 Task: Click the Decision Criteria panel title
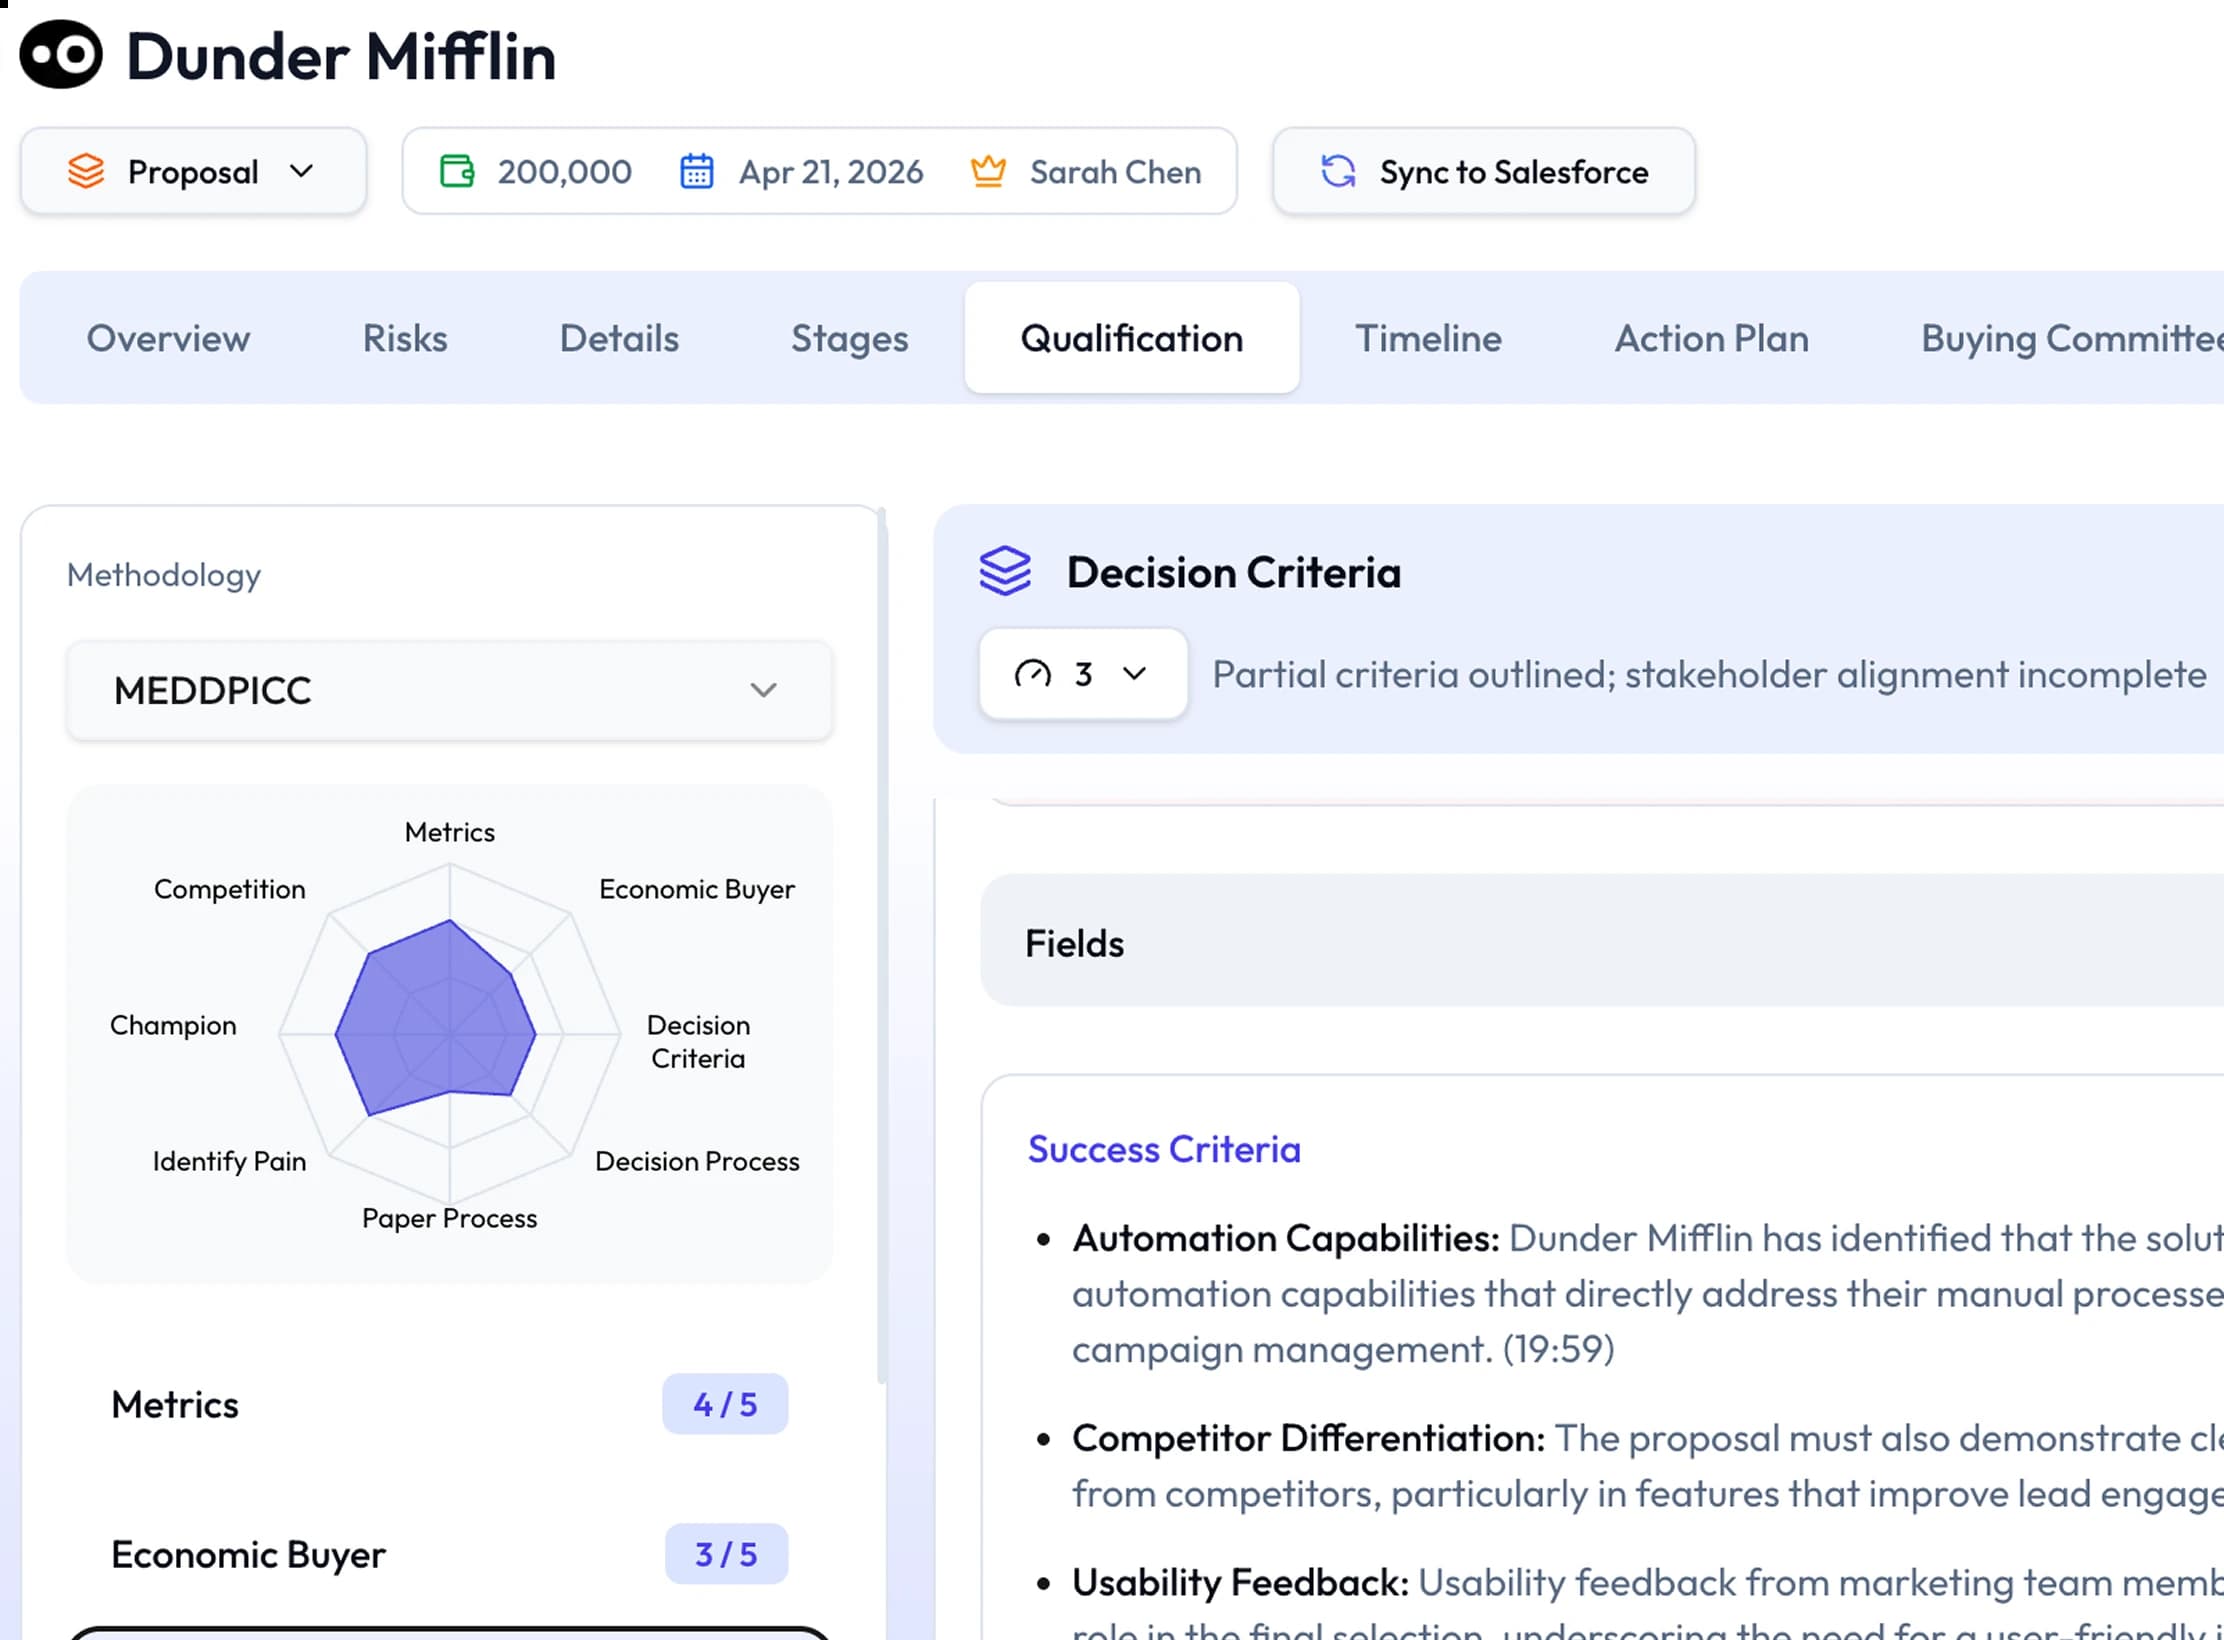click(1234, 572)
